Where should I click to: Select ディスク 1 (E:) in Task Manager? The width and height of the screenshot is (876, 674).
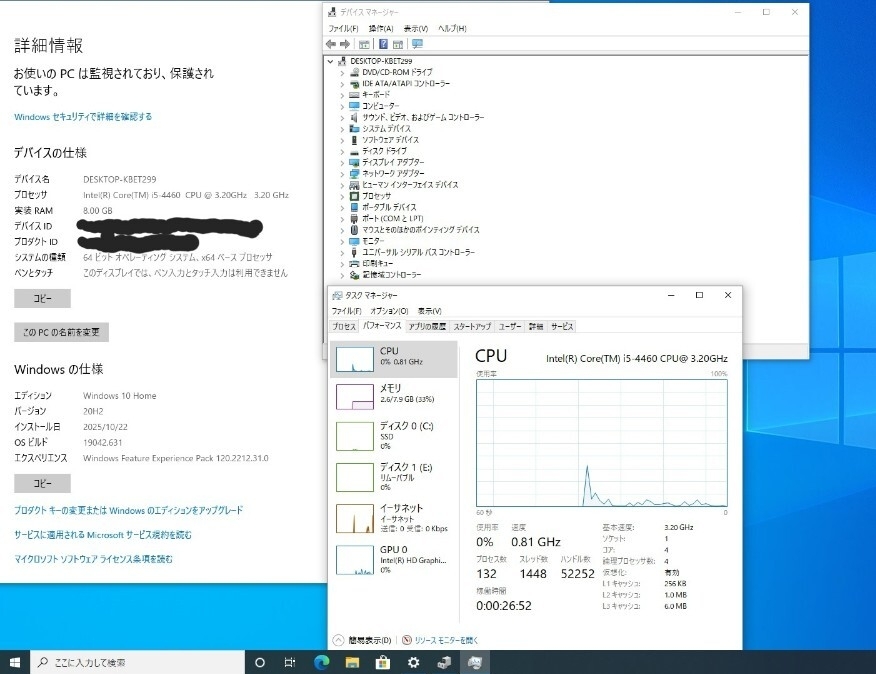click(x=394, y=477)
